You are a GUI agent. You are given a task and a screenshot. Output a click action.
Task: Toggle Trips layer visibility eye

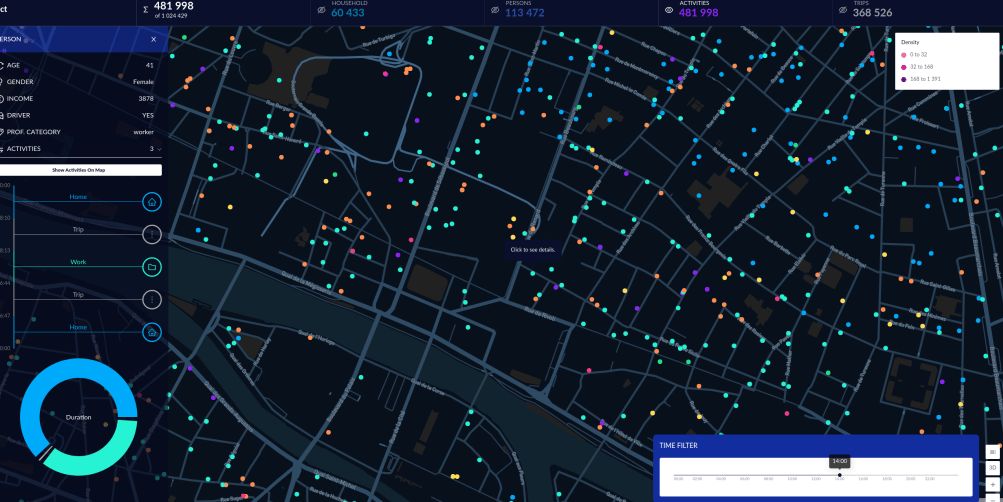tap(842, 10)
